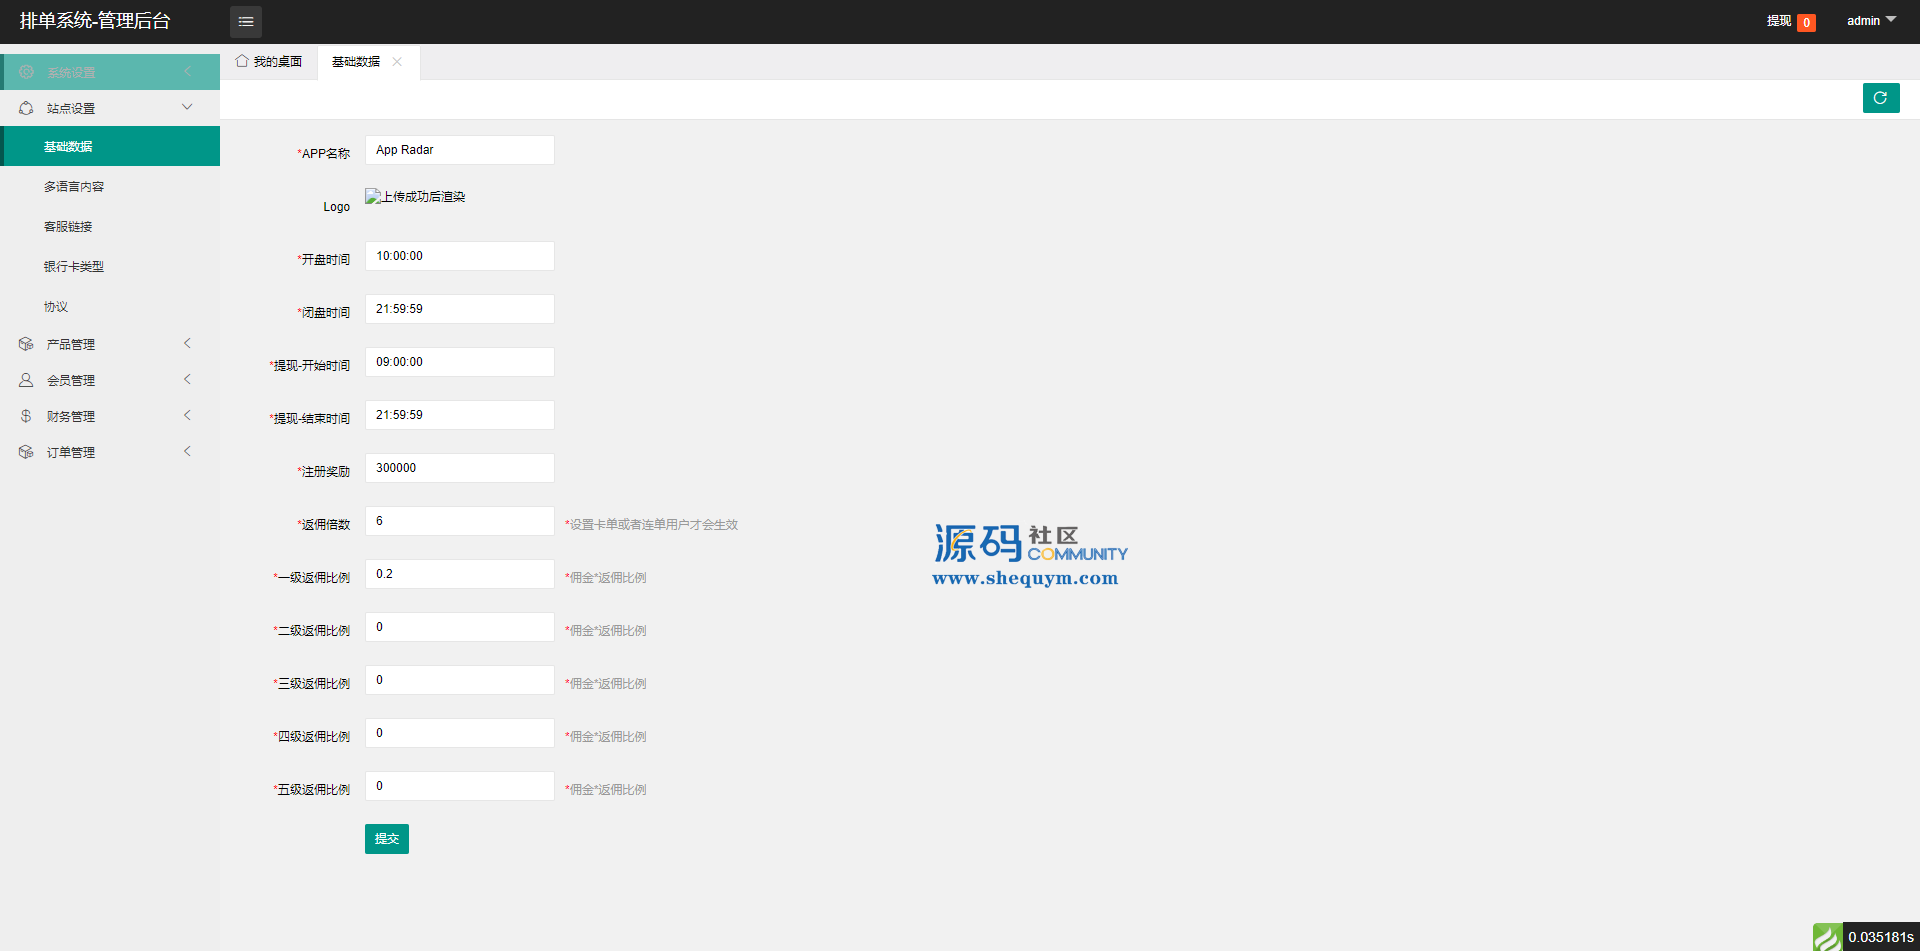
Task: Expand the 产品管理 chevron
Action: click(187, 343)
